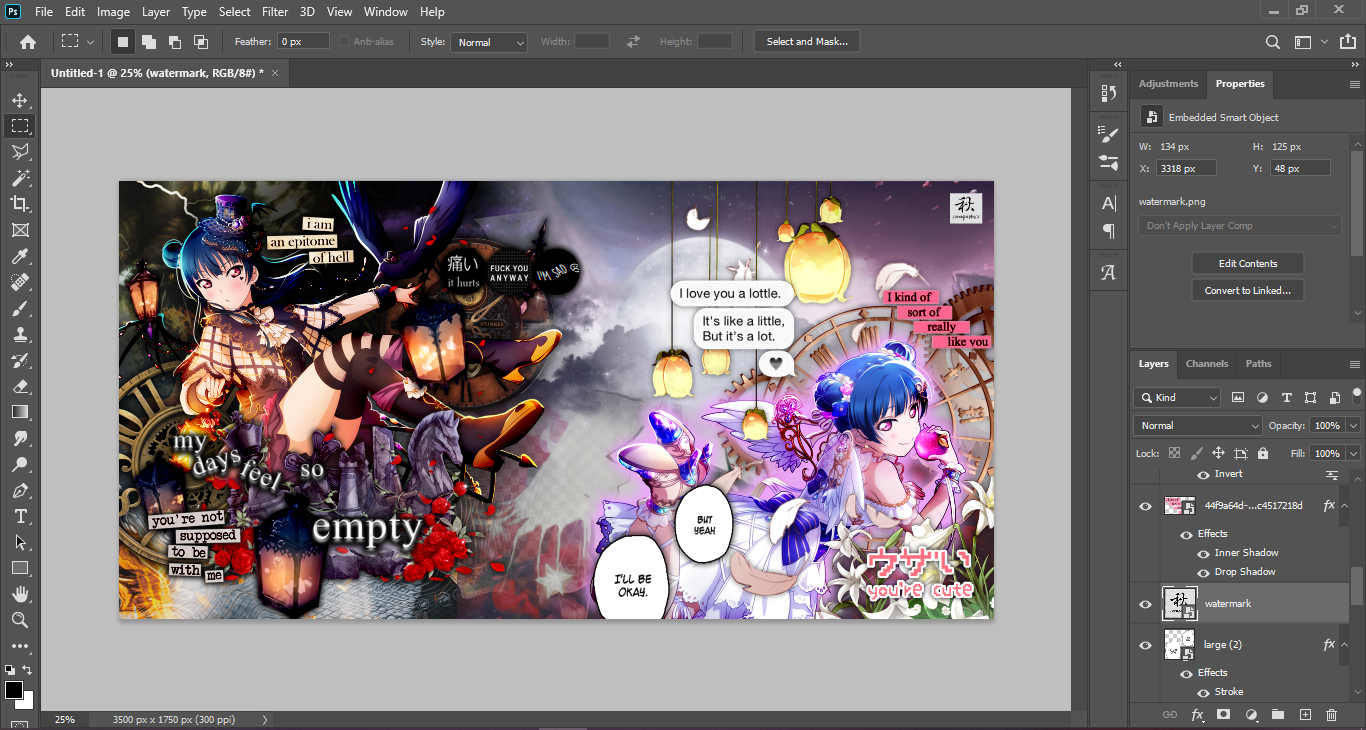Select the Magic Wand tool
Screen dimensions: 1366x730
click(19, 178)
